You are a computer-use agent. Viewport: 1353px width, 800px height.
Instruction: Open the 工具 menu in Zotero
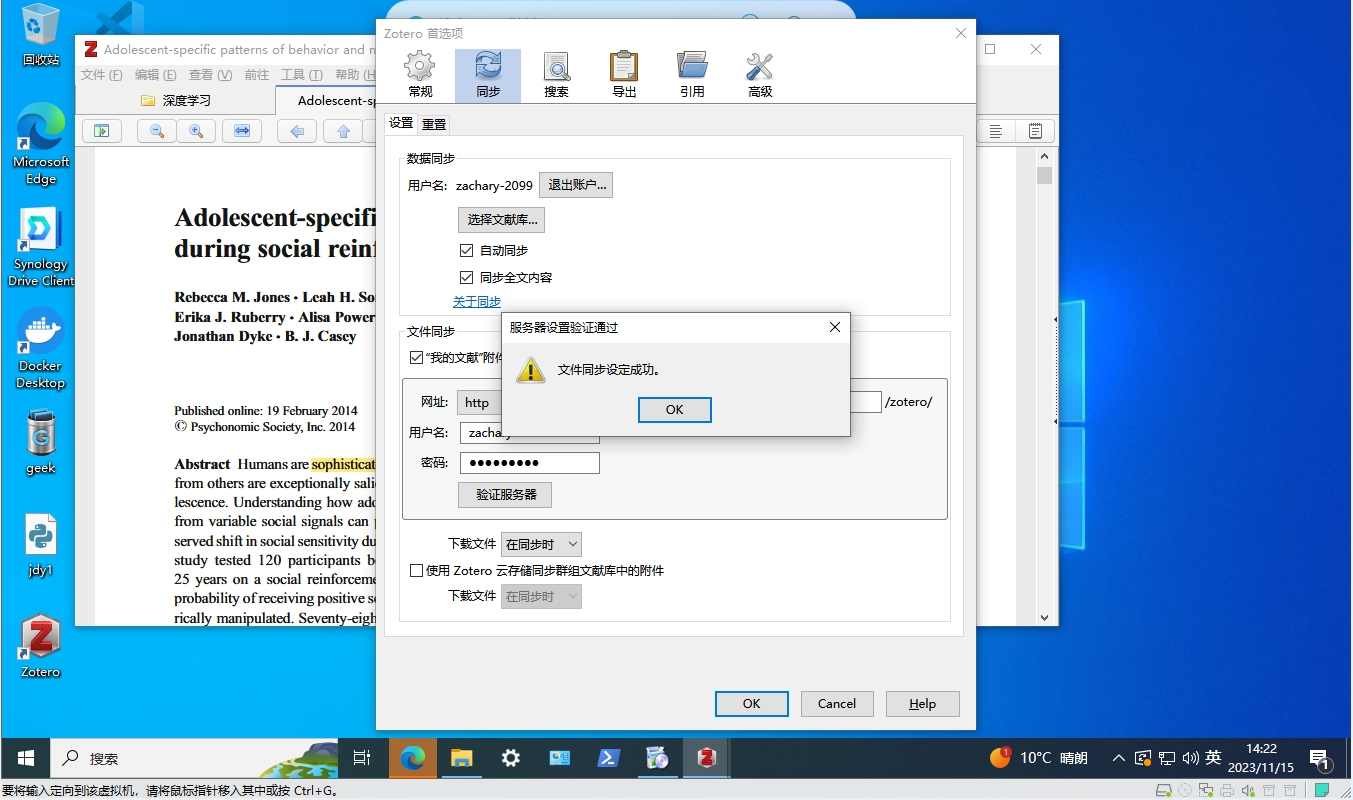click(300, 75)
